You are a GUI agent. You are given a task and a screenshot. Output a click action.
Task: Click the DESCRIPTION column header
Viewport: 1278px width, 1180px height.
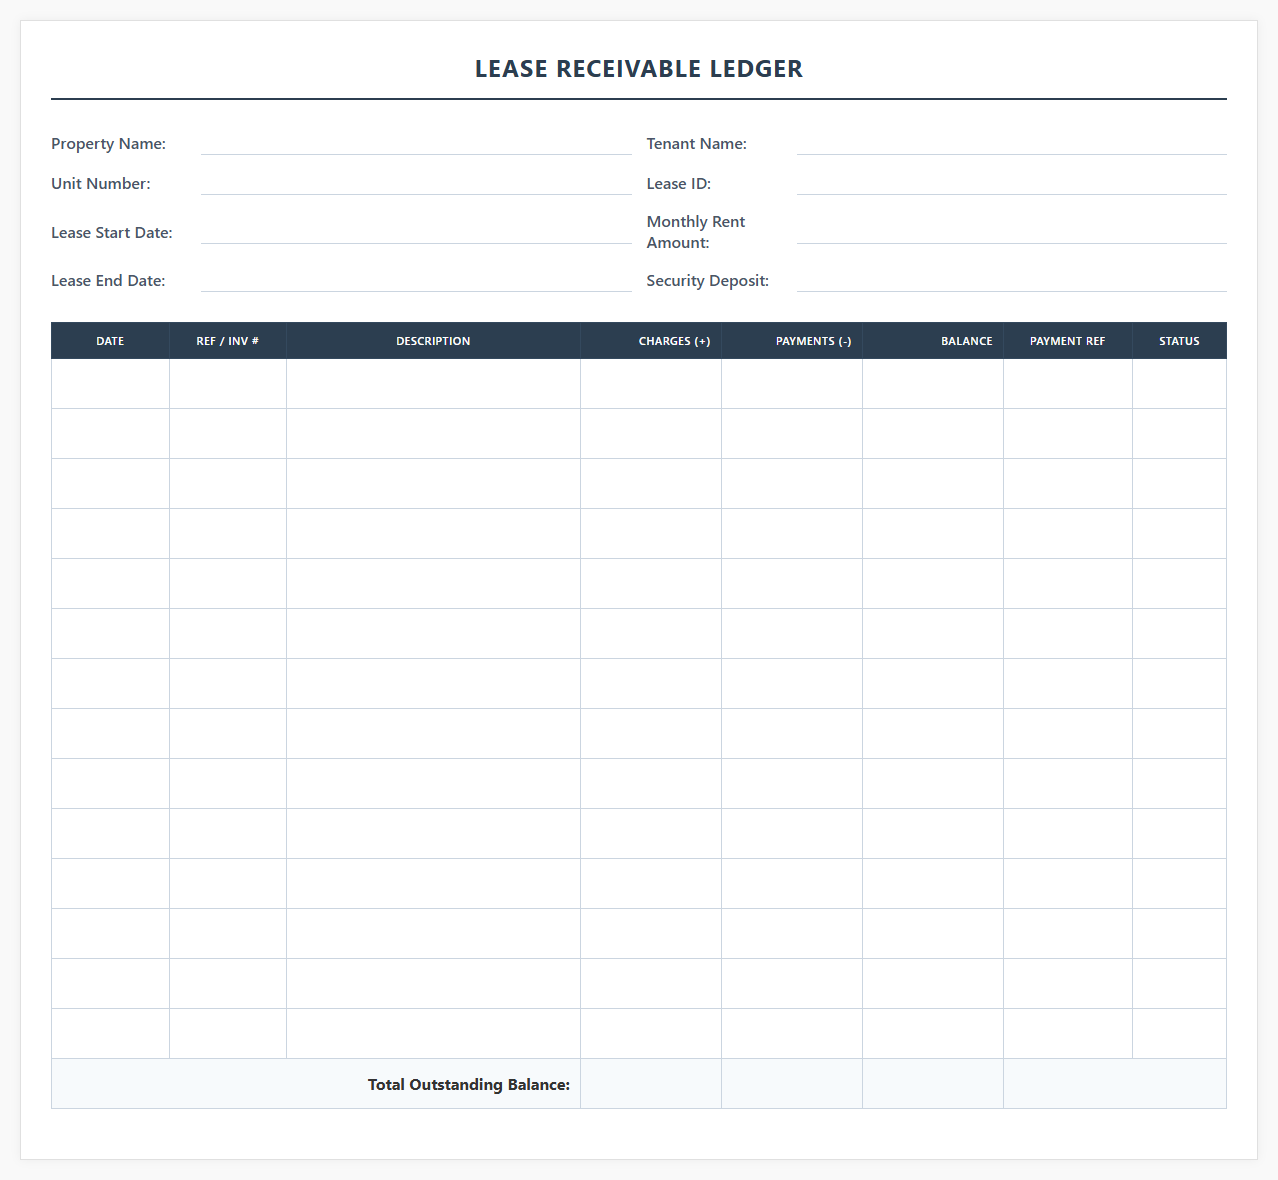[x=433, y=341]
